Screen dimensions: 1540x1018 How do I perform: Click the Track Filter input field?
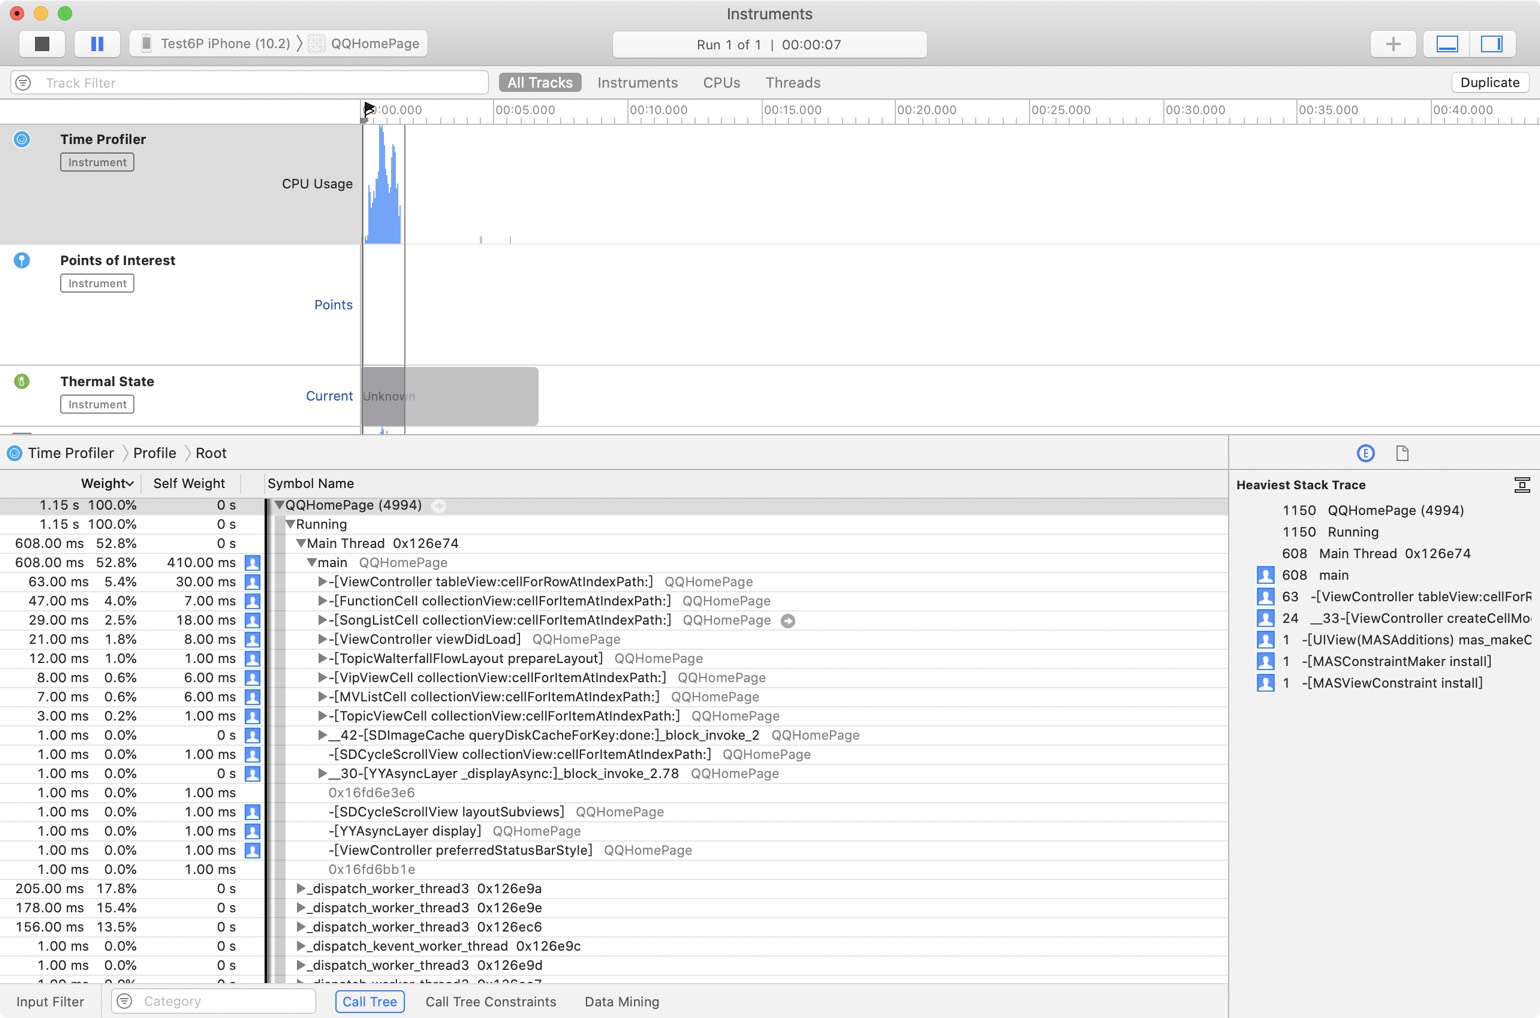(x=260, y=83)
